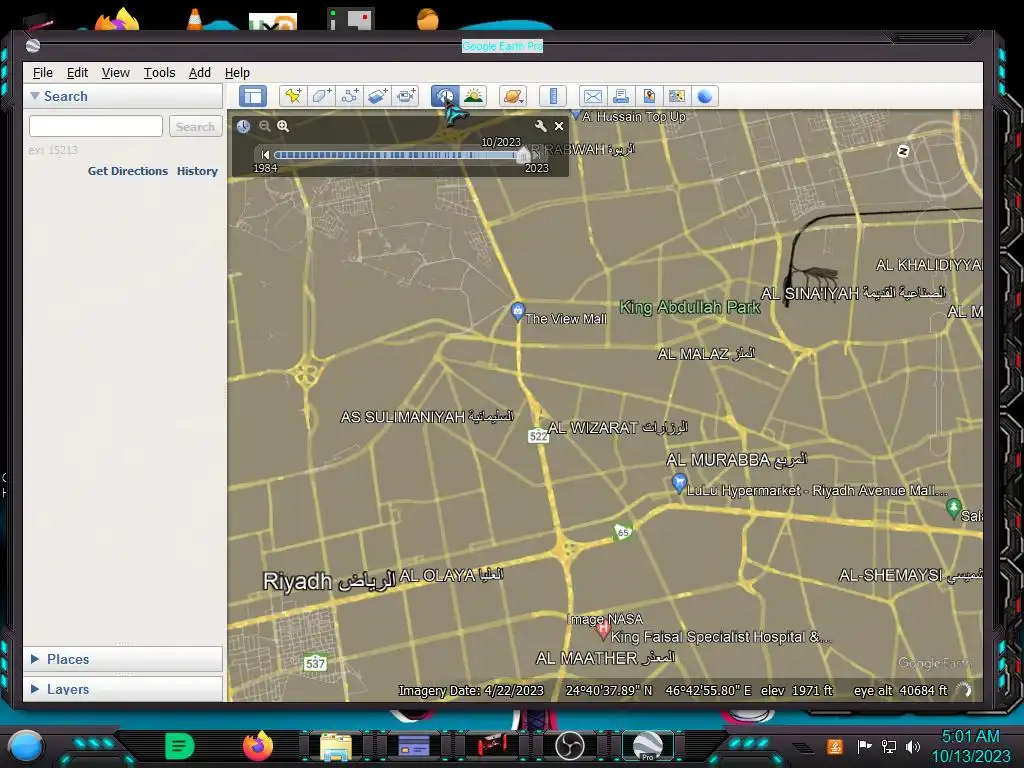This screenshot has width=1024, height=768.
Task: Toggle the sidebar panel button
Action: 253,97
